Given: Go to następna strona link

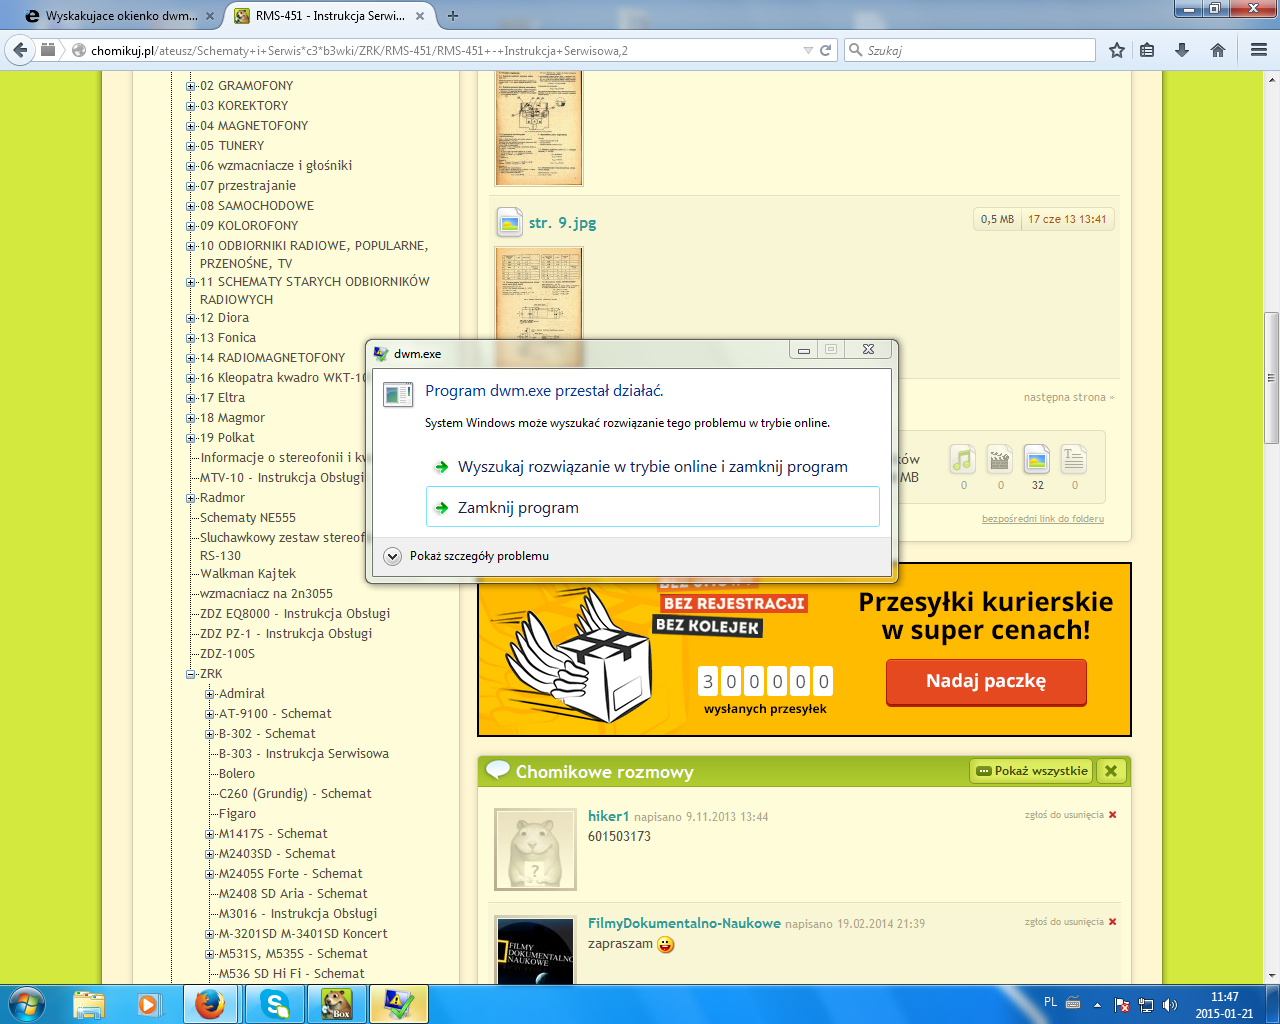Looking at the screenshot, I should [1068, 397].
